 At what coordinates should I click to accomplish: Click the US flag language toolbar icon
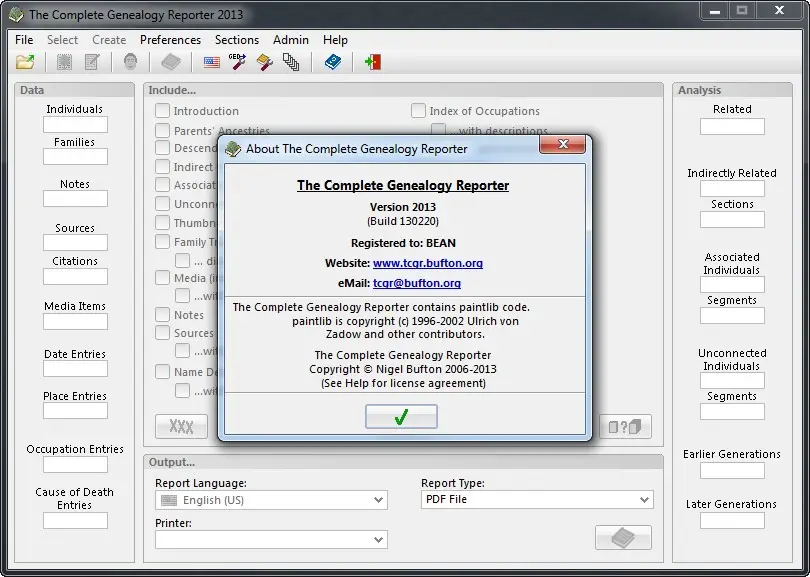(x=212, y=63)
